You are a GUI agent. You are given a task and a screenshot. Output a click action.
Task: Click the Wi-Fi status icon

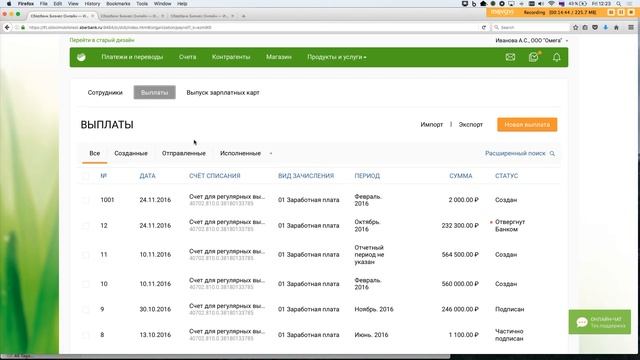[x=551, y=4]
